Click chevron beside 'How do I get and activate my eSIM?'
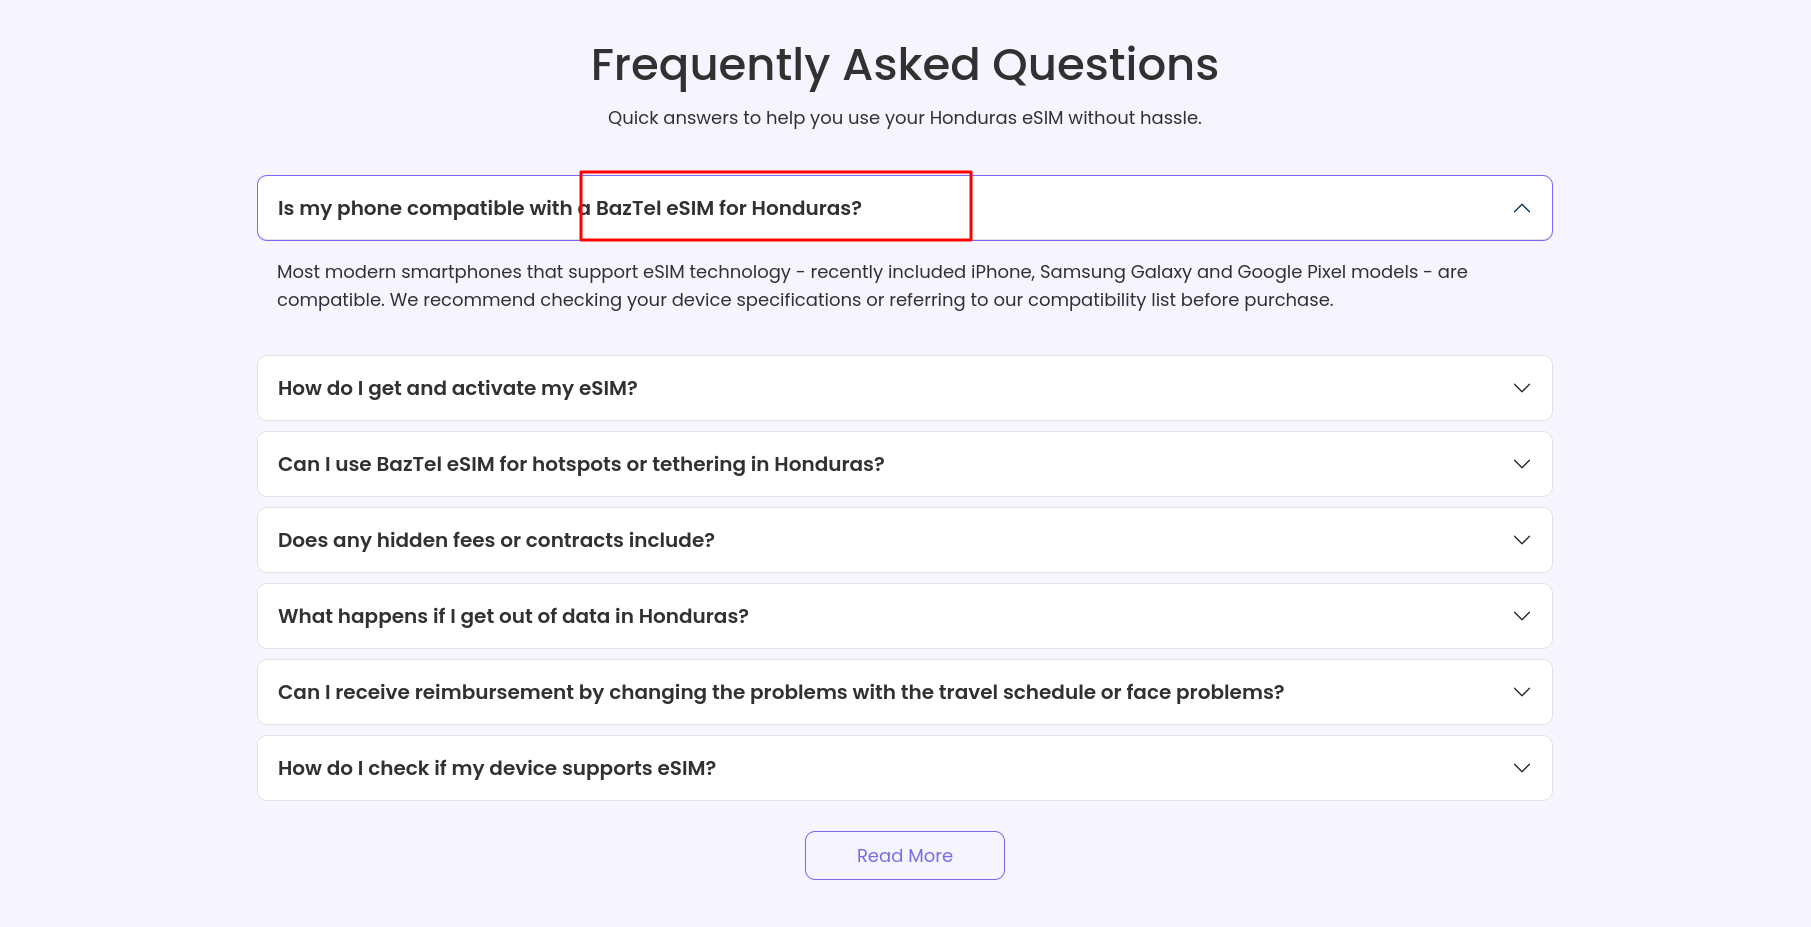This screenshot has width=1811, height=927. point(1521,388)
